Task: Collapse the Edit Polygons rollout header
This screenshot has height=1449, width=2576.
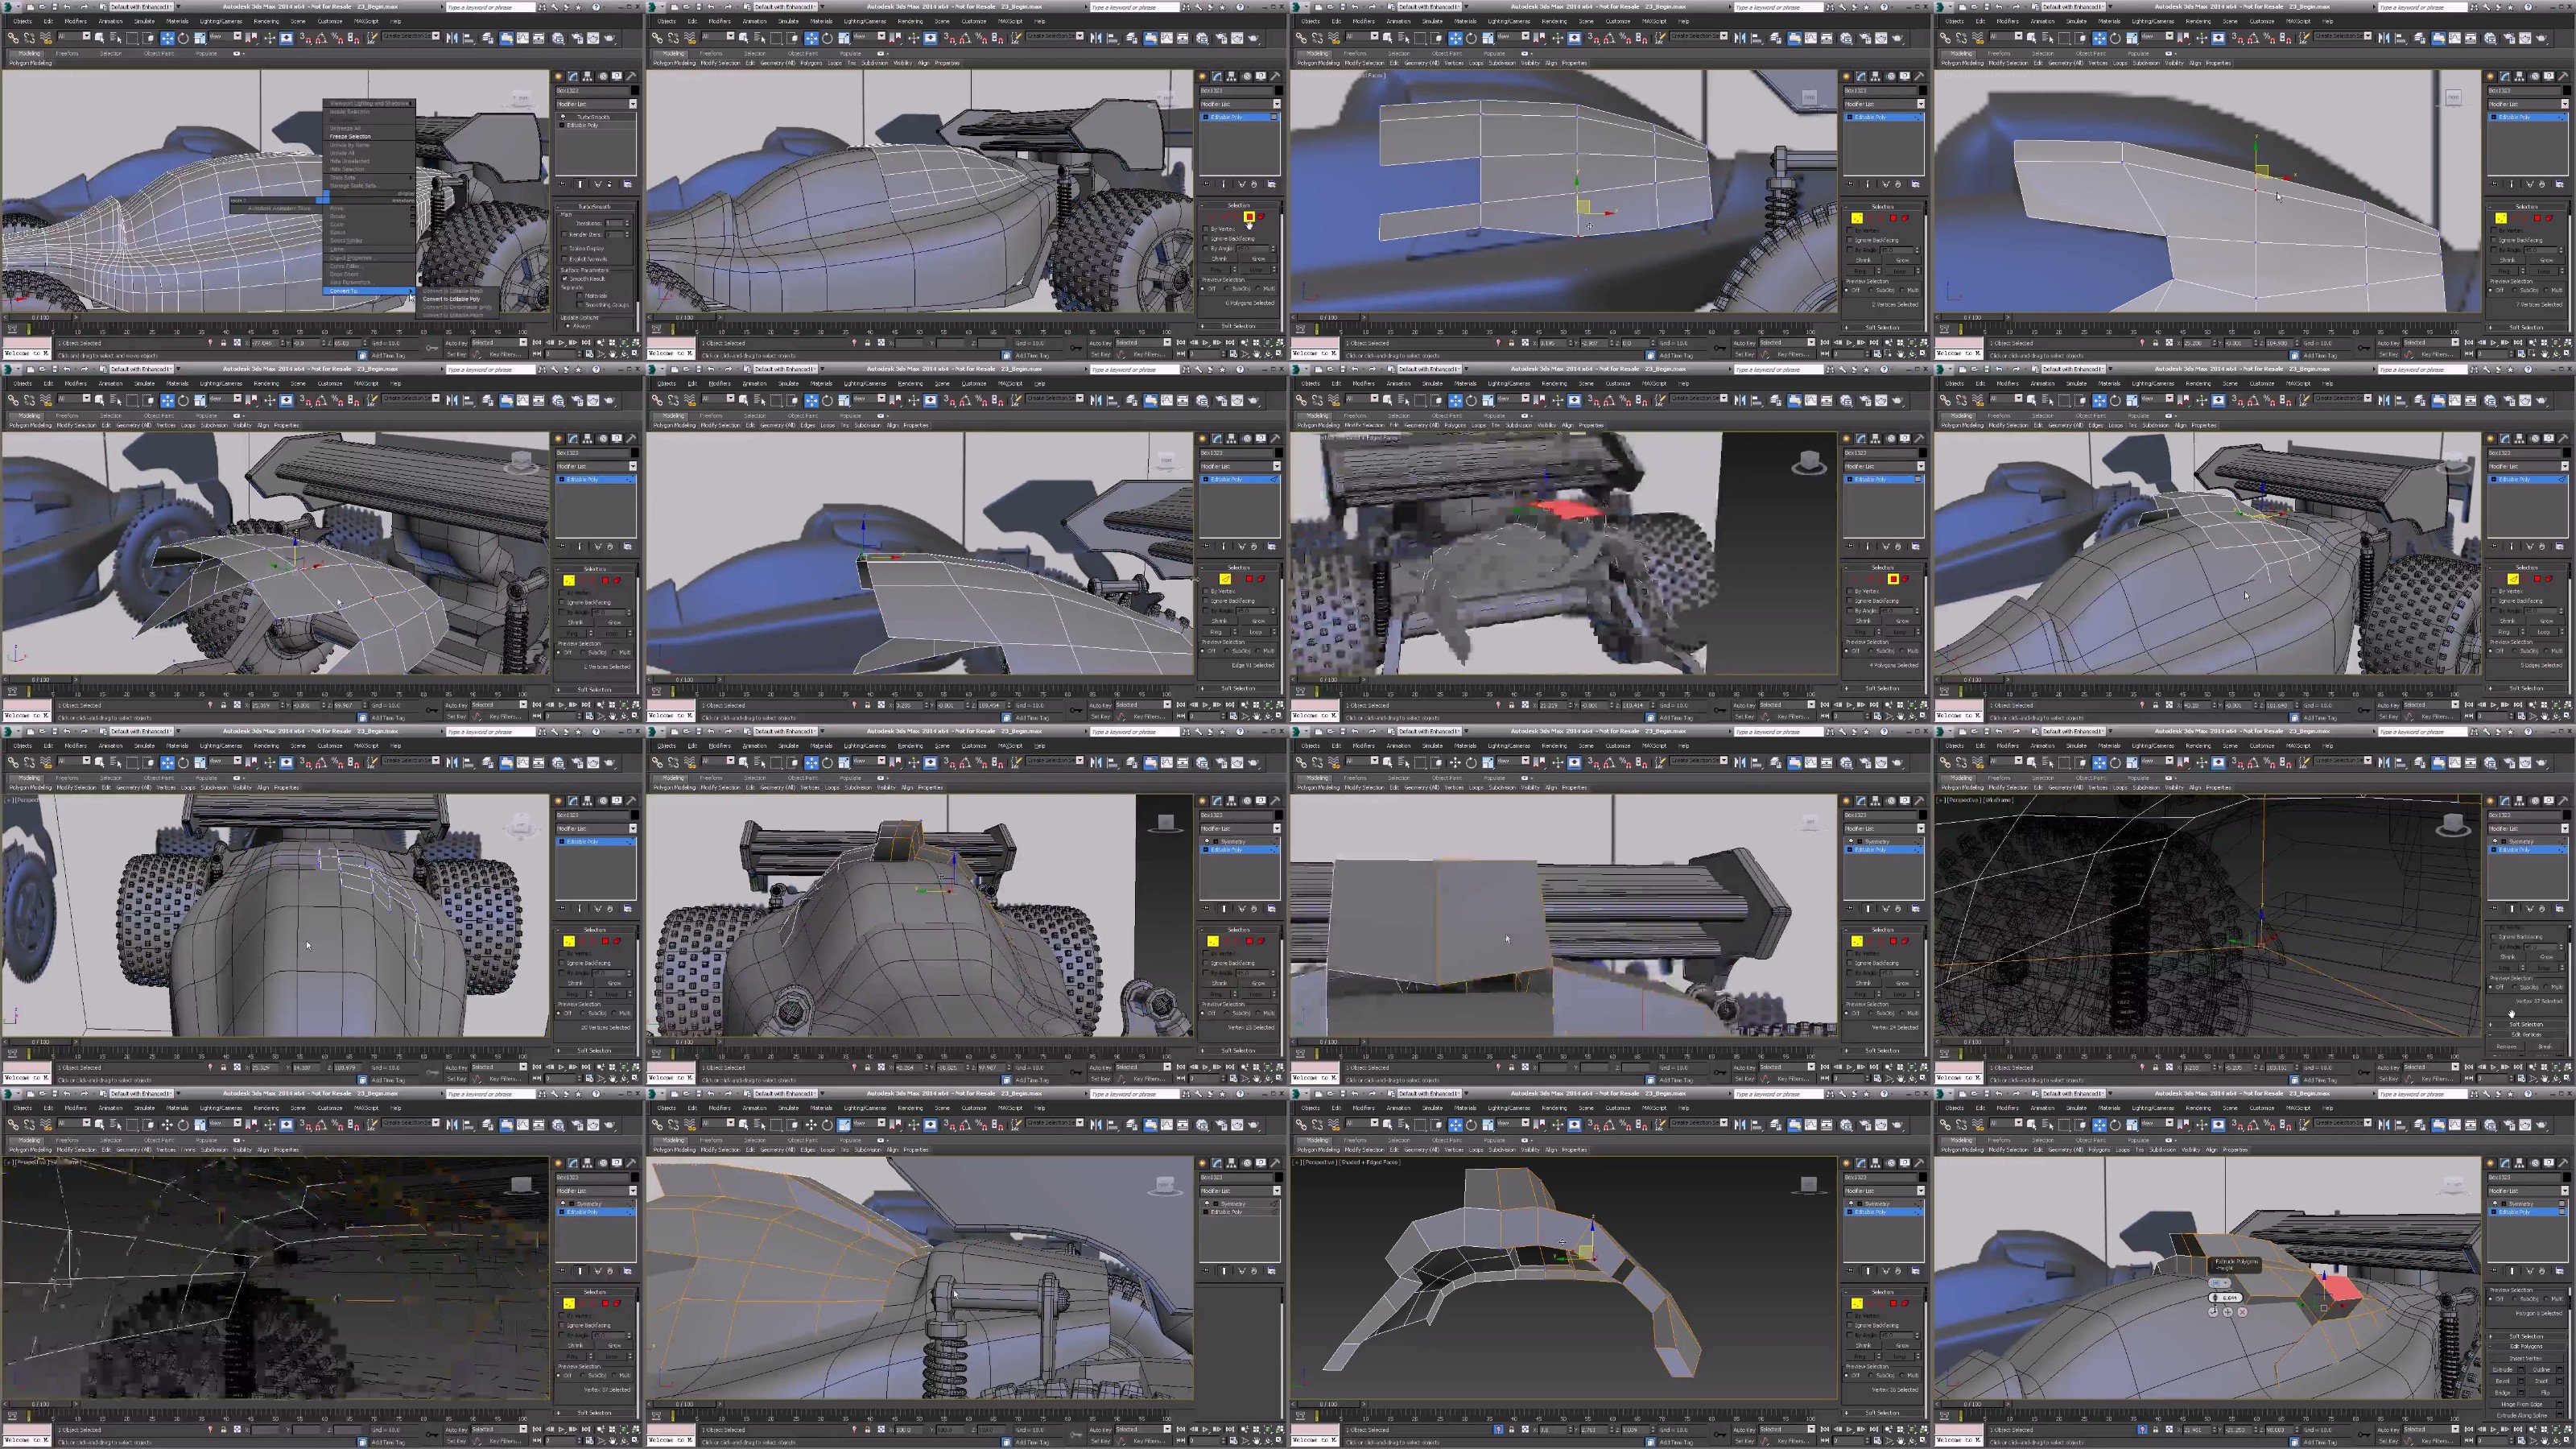Action: (2527, 1347)
